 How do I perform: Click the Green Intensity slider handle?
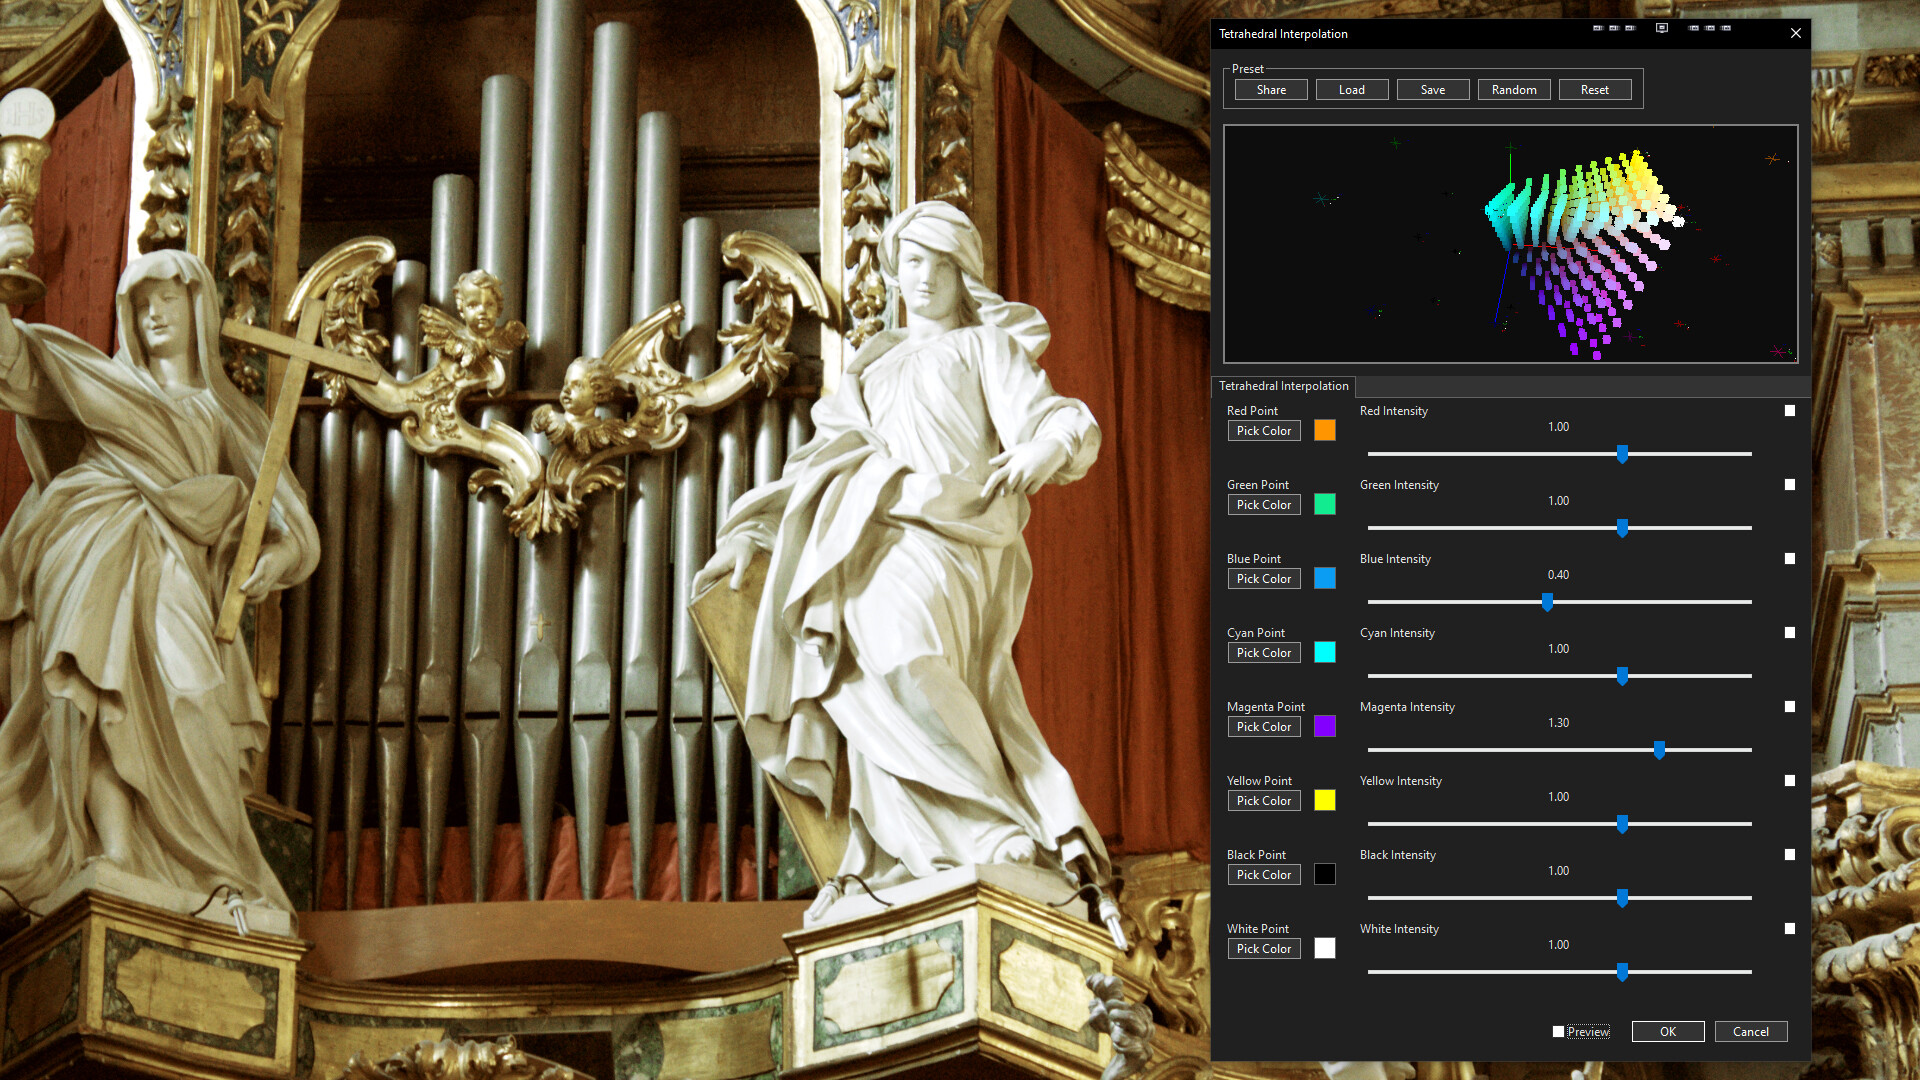pos(1622,528)
